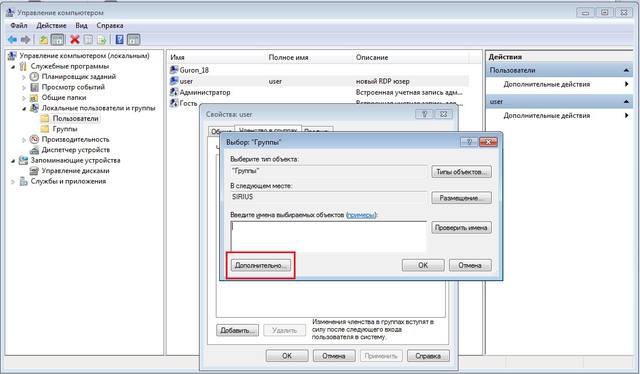The height and width of the screenshot is (374, 640).
Task: Open the примеры link
Action: click(x=360, y=215)
